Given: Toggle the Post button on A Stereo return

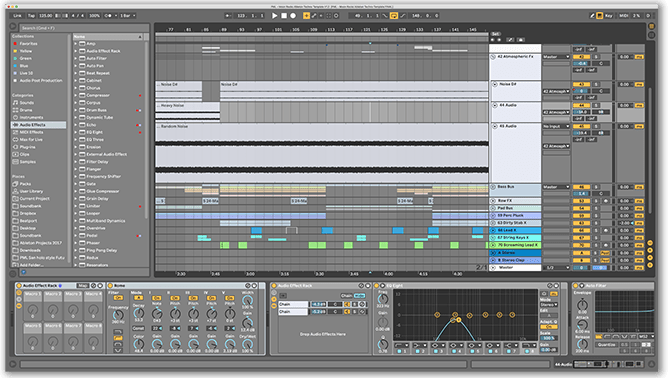Looking at the screenshot, I should (605, 253).
